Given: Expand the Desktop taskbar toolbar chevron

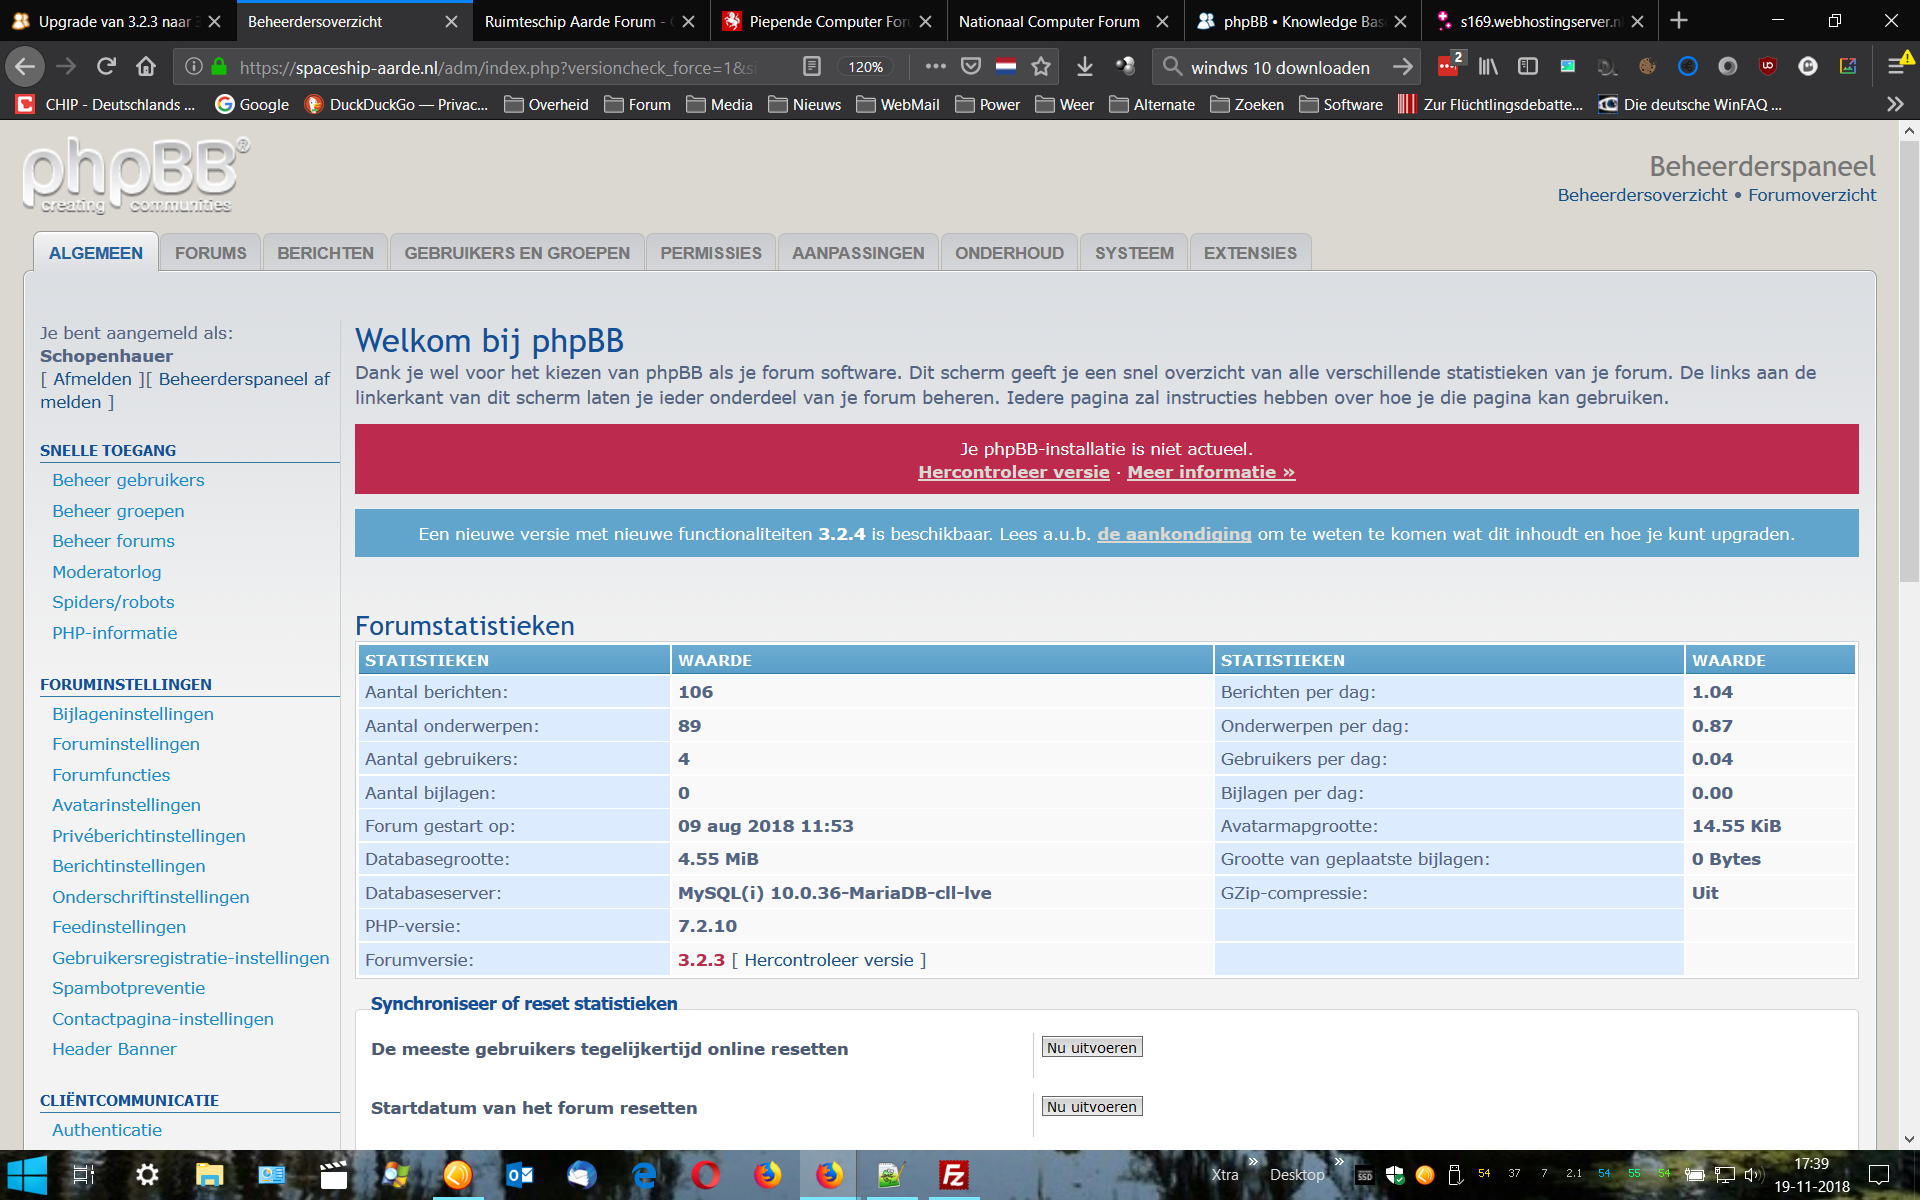Looking at the screenshot, I should [x=1339, y=1162].
